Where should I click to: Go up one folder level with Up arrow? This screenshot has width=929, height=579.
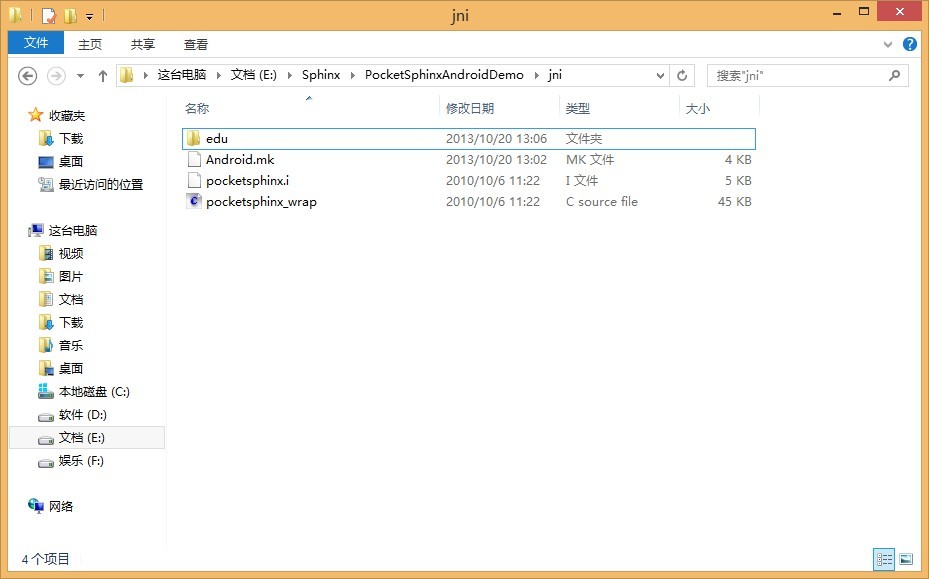tap(102, 76)
